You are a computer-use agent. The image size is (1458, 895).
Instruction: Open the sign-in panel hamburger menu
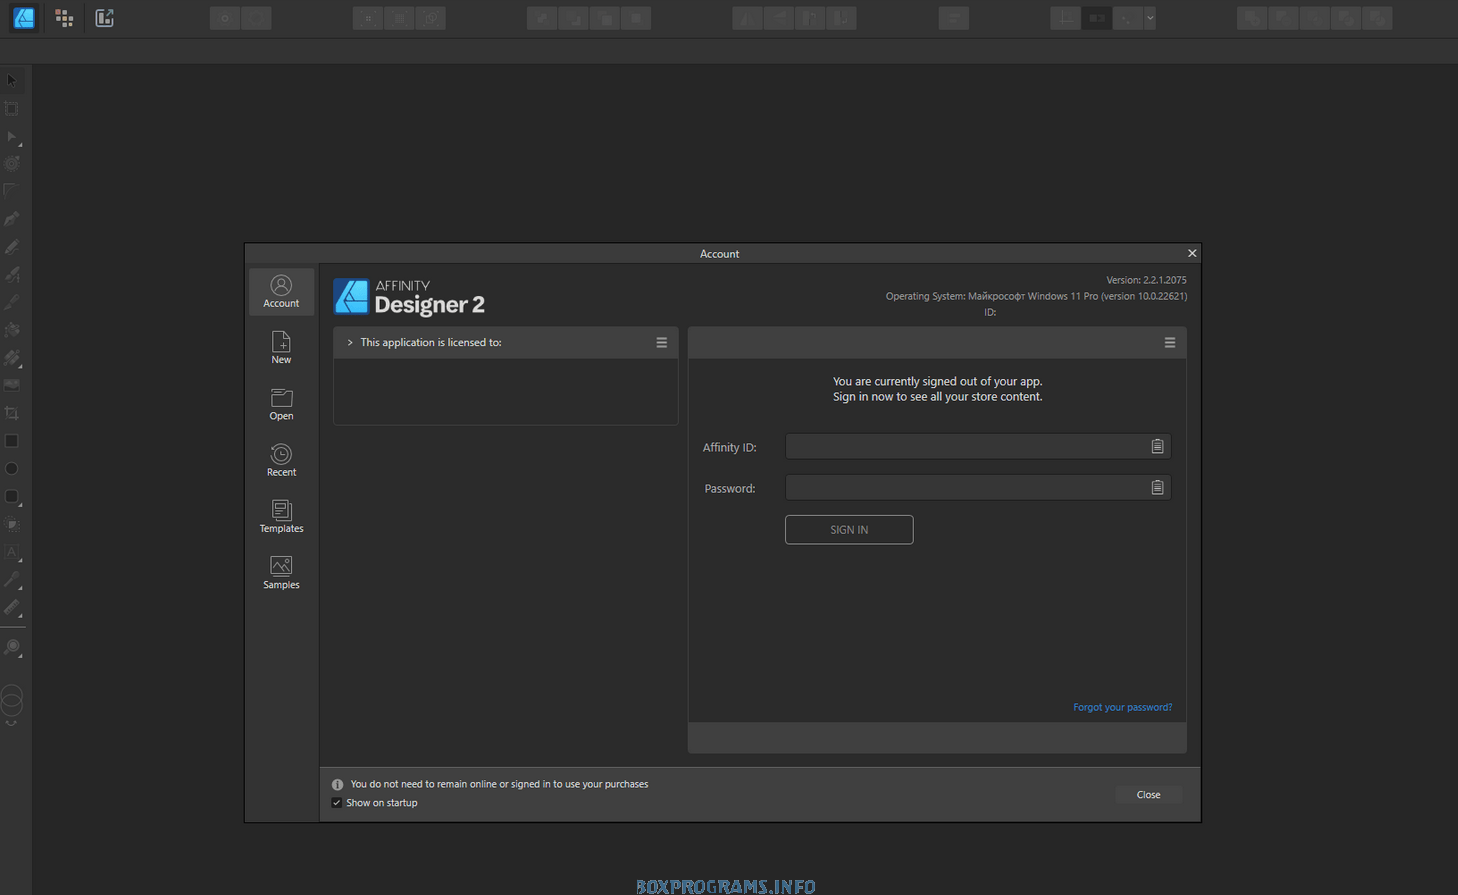click(1169, 343)
